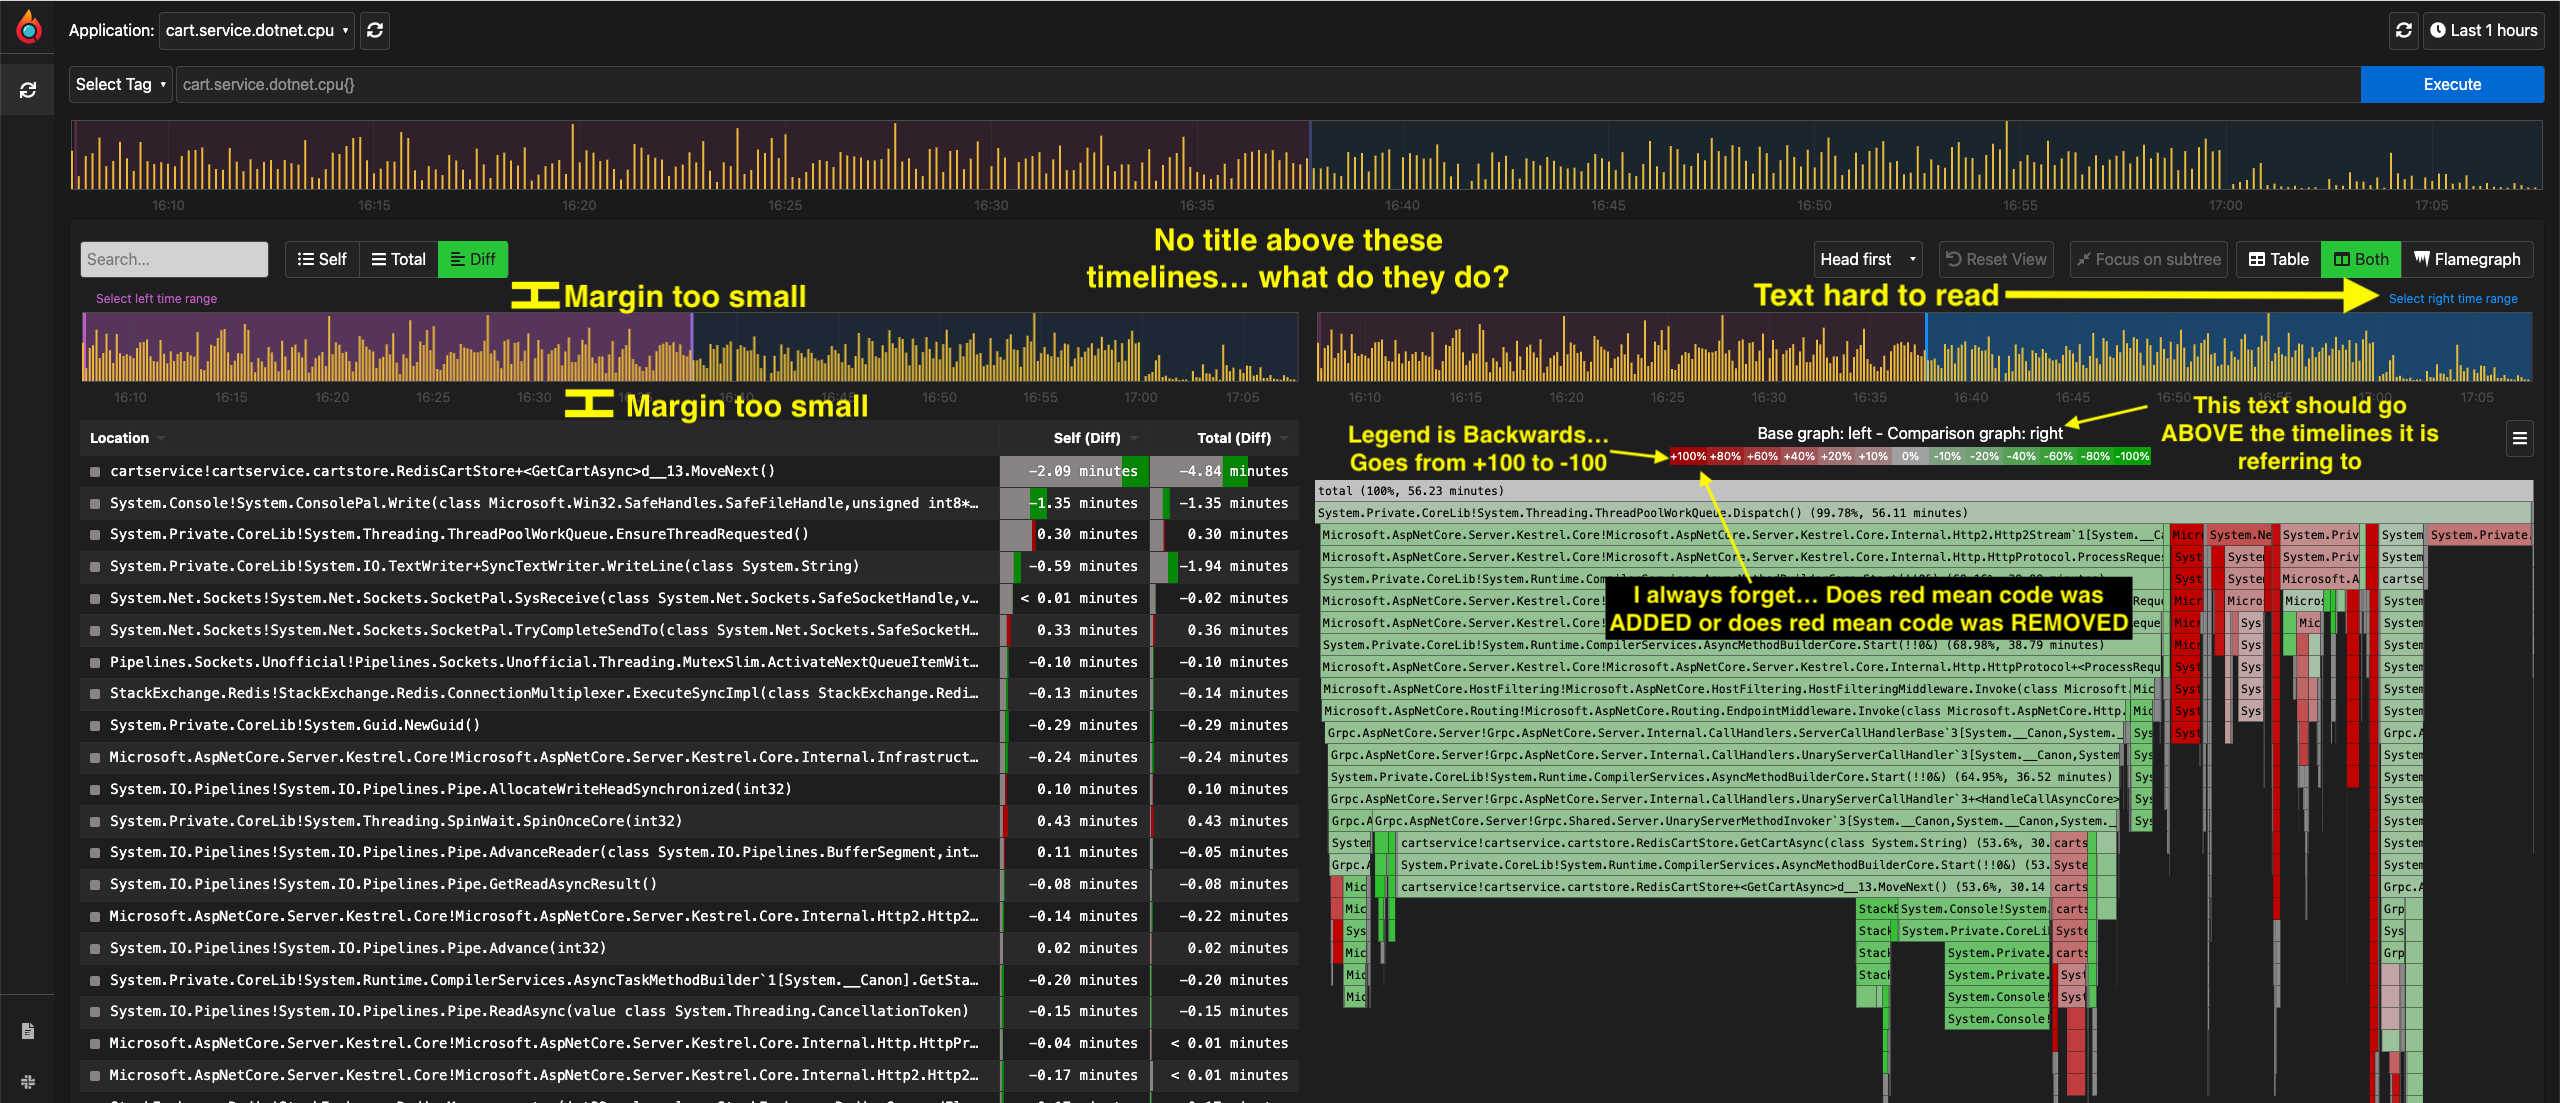Select the Pipe.Advance(int32) table row
Viewport: 2560px width, 1103px height.
click(x=689, y=948)
